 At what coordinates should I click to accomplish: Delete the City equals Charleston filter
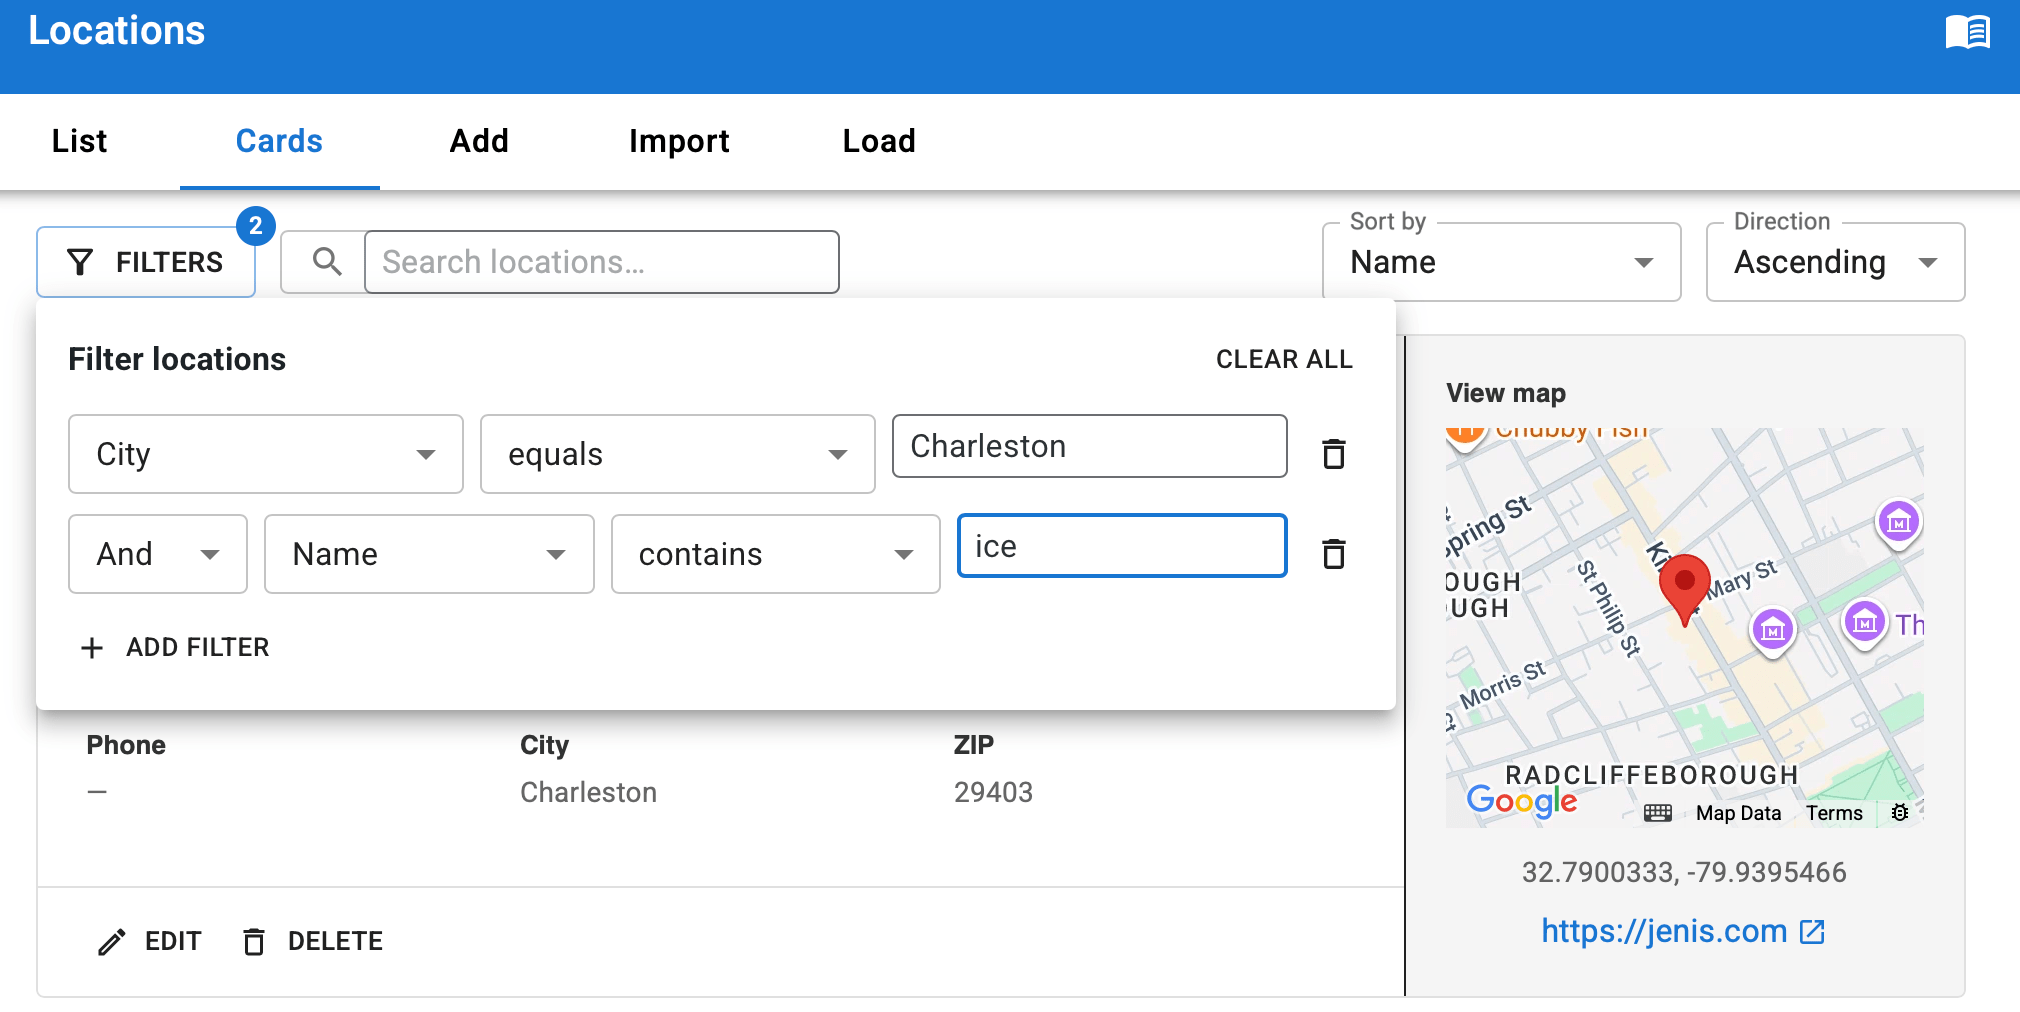click(x=1334, y=454)
